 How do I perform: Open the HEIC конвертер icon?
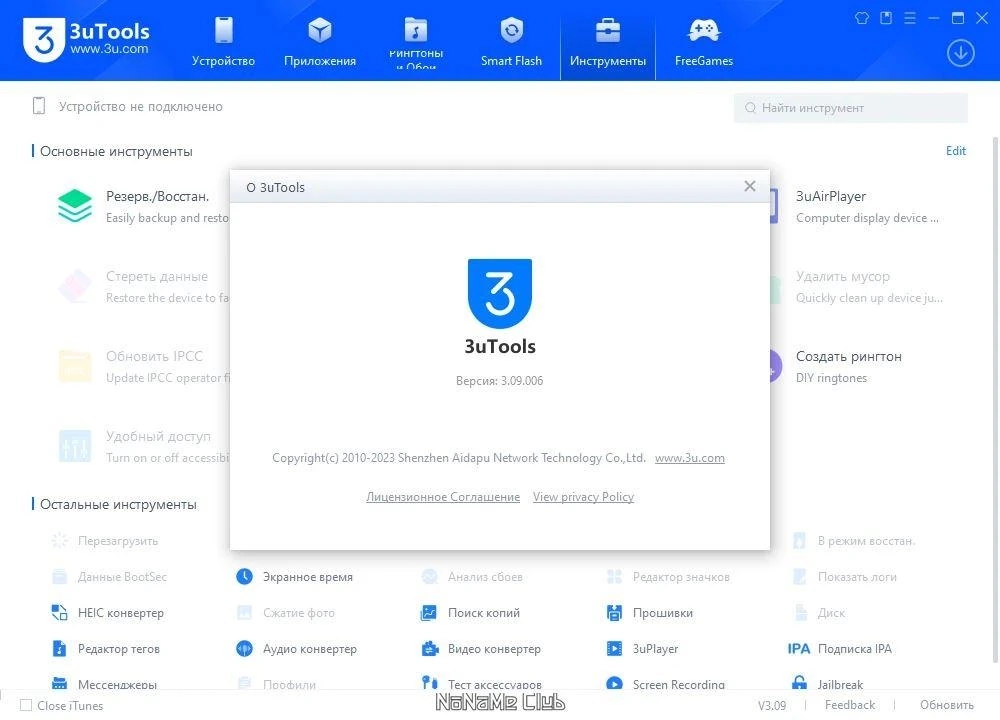(59, 613)
